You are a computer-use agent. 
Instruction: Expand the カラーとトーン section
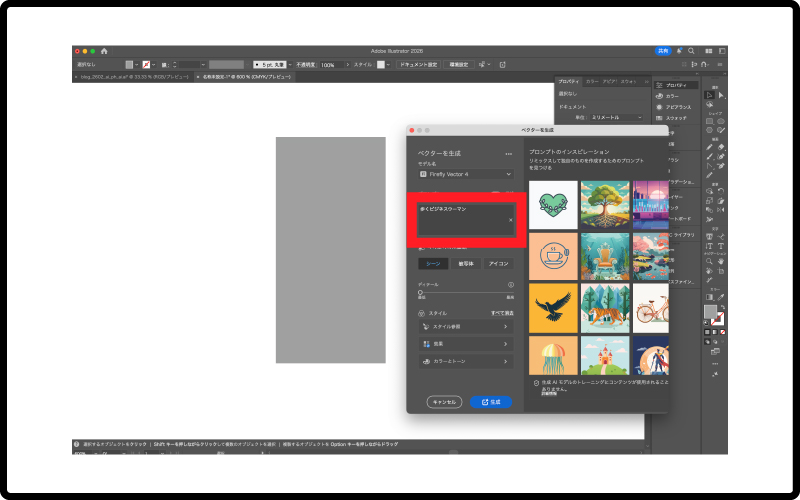tap(465, 361)
